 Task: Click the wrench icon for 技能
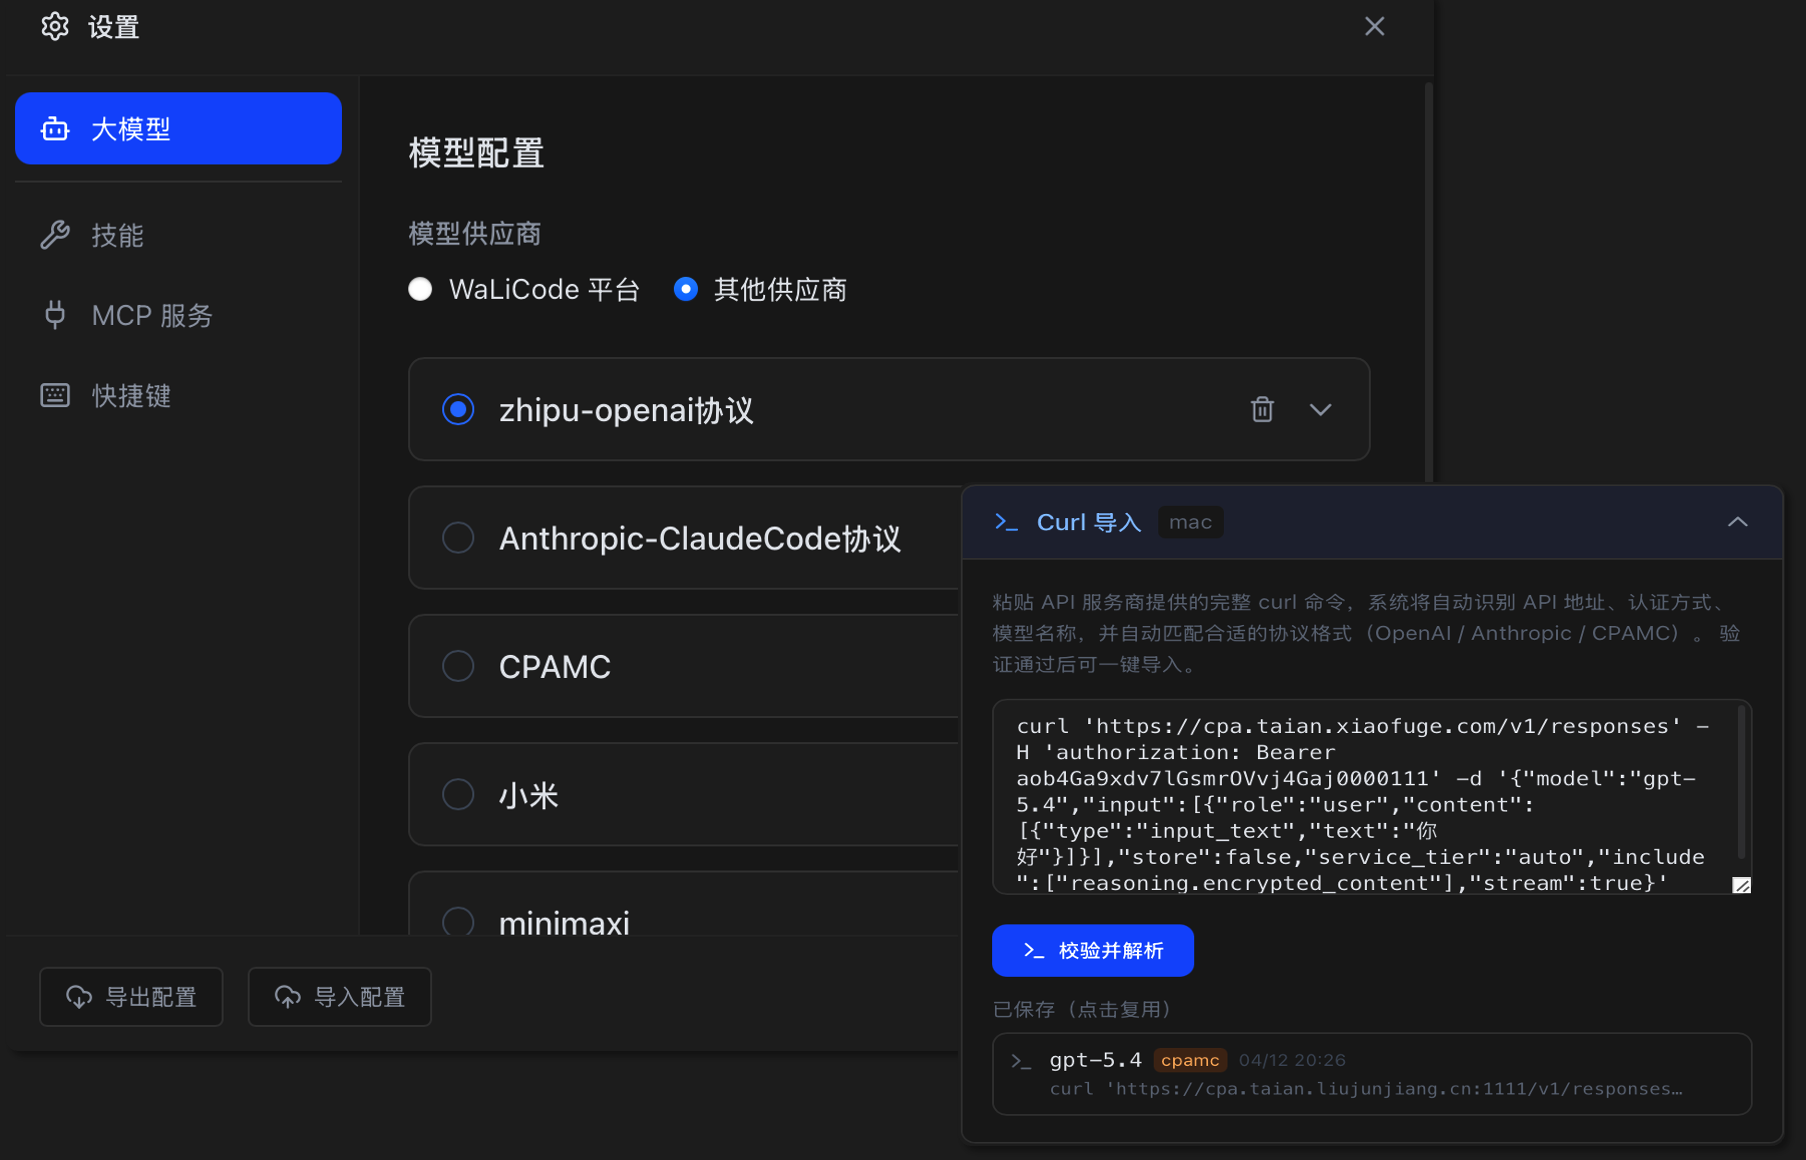tap(55, 235)
